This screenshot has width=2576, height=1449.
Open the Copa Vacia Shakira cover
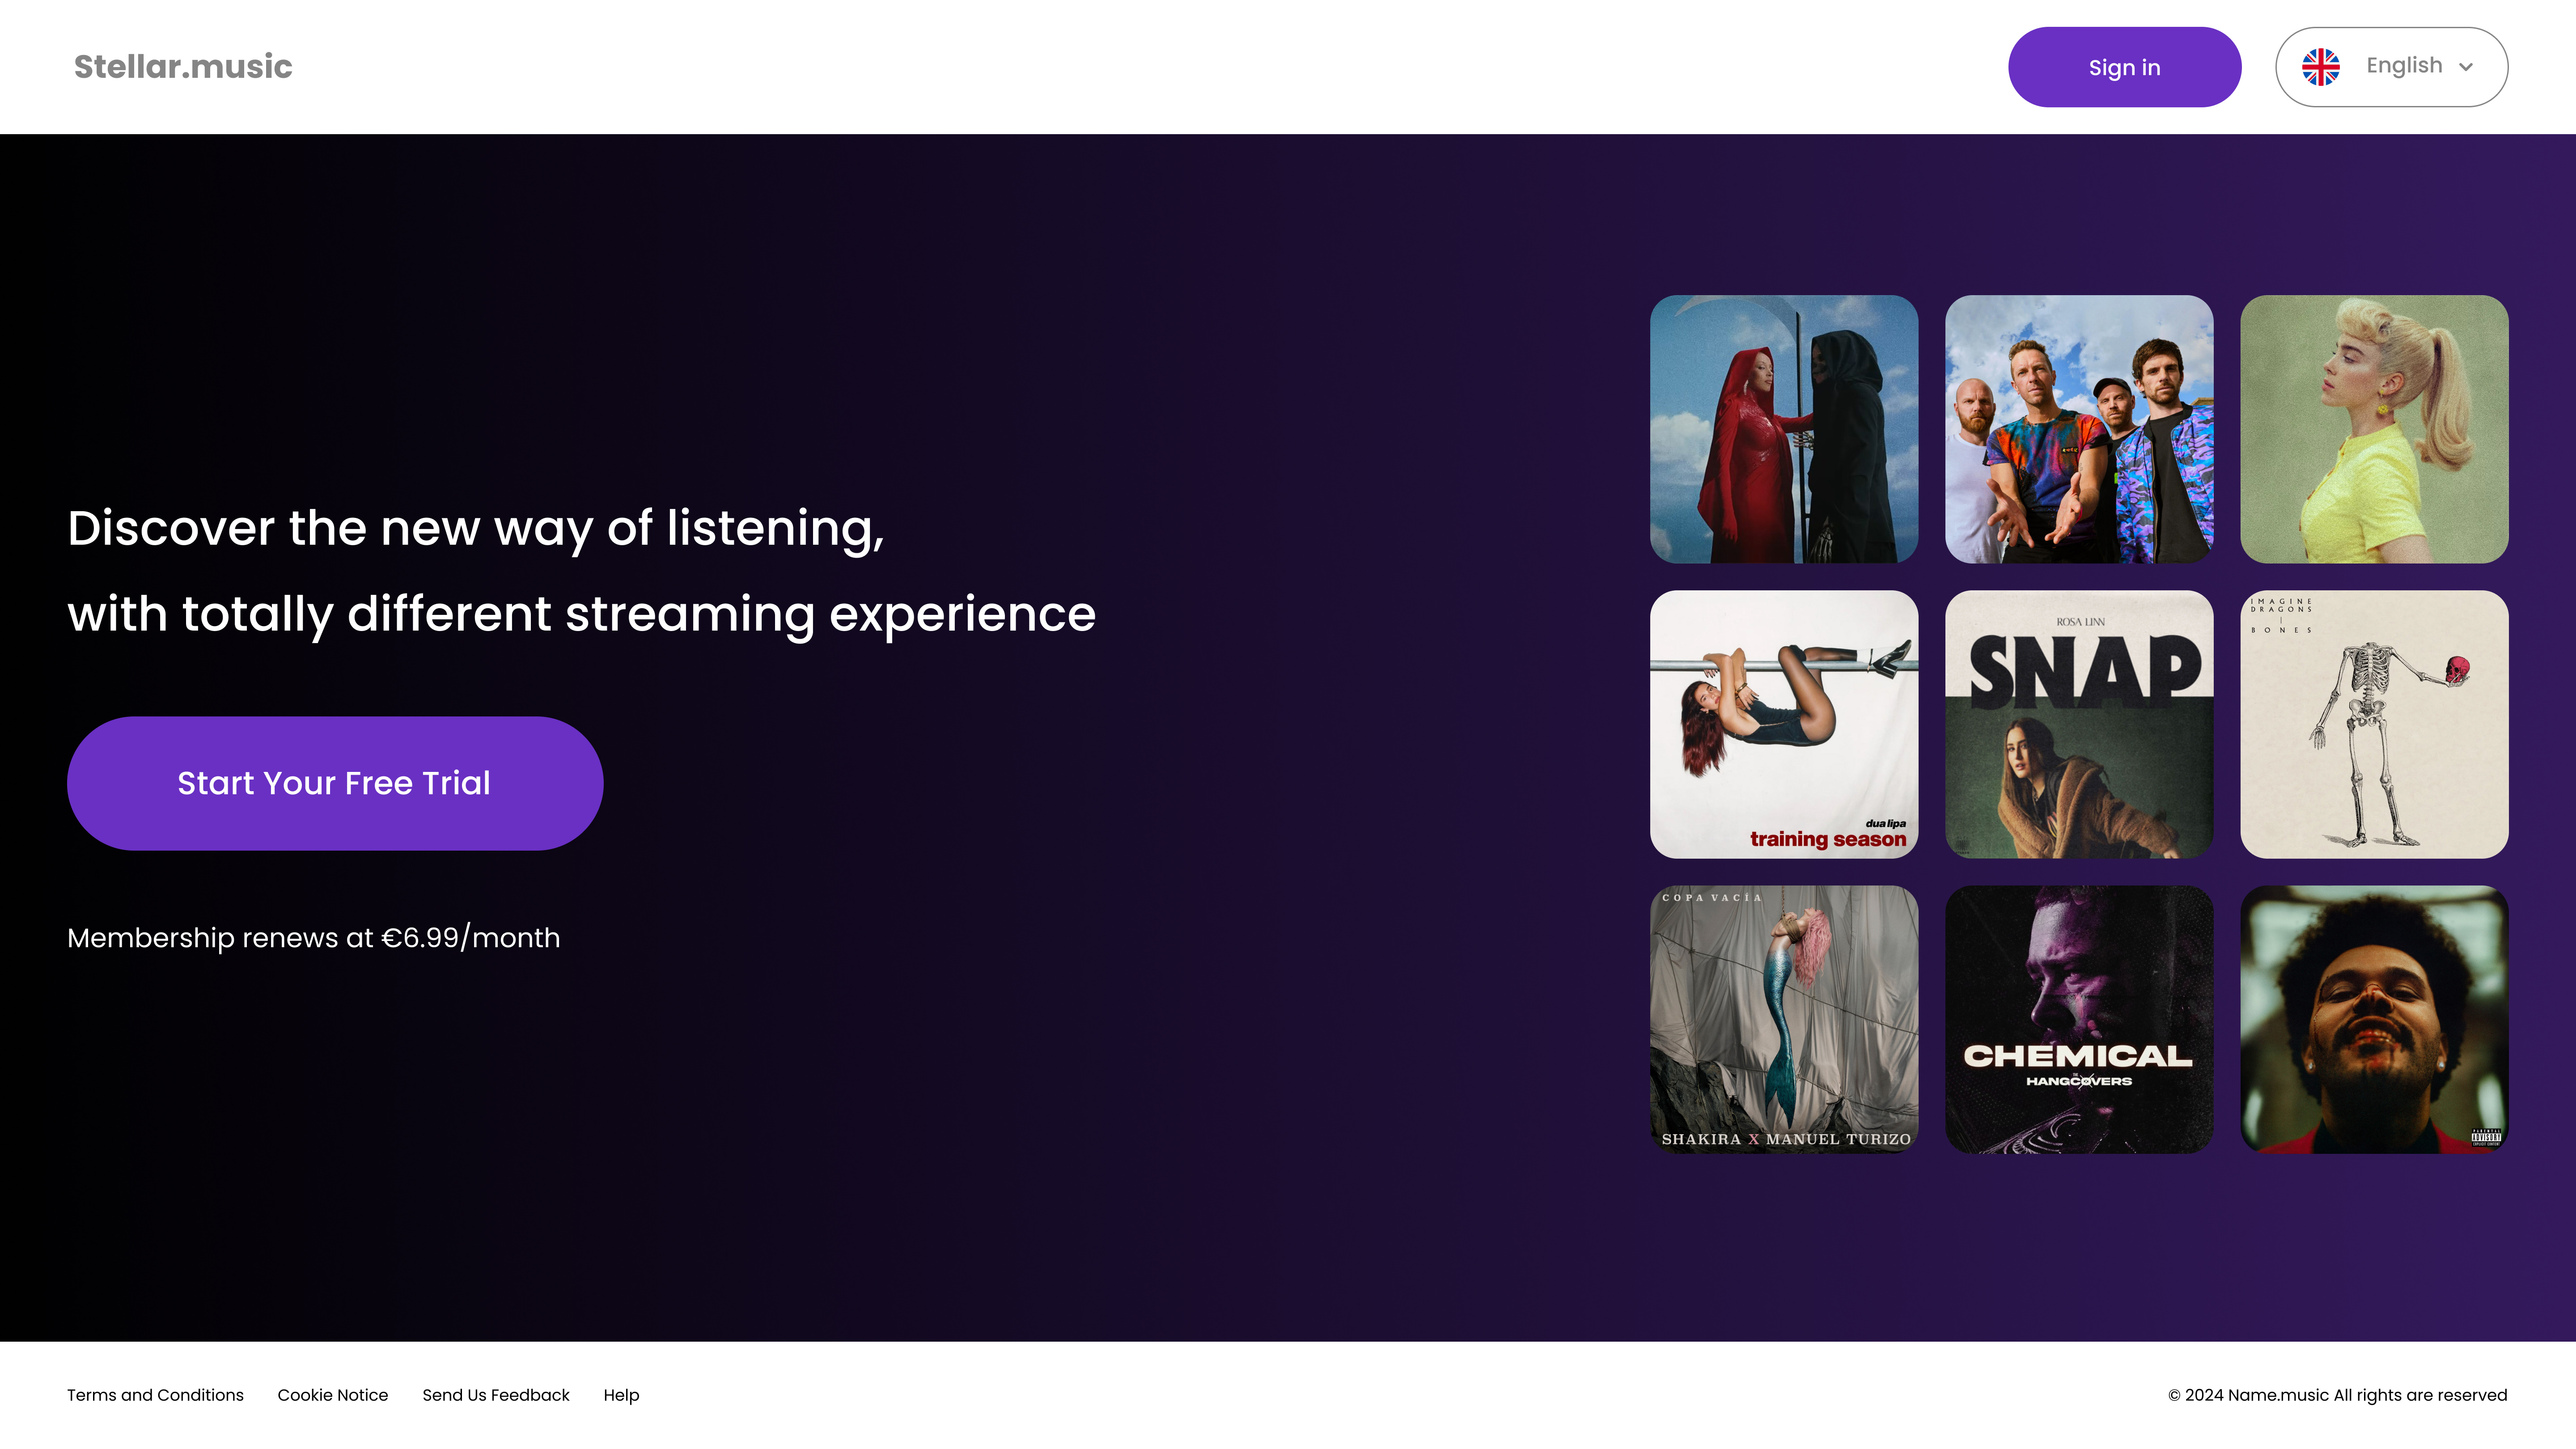[x=1784, y=1019]
